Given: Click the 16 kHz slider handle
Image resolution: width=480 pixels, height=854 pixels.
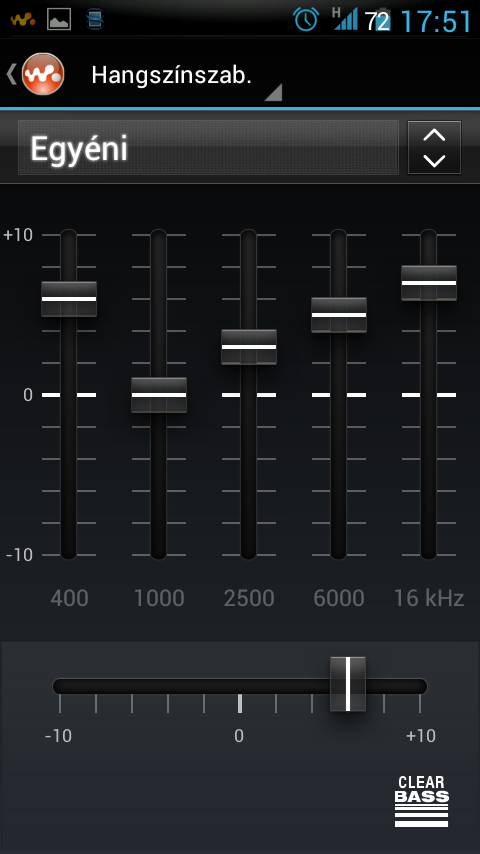Looking at the screenshot, I should coord(429,283).
